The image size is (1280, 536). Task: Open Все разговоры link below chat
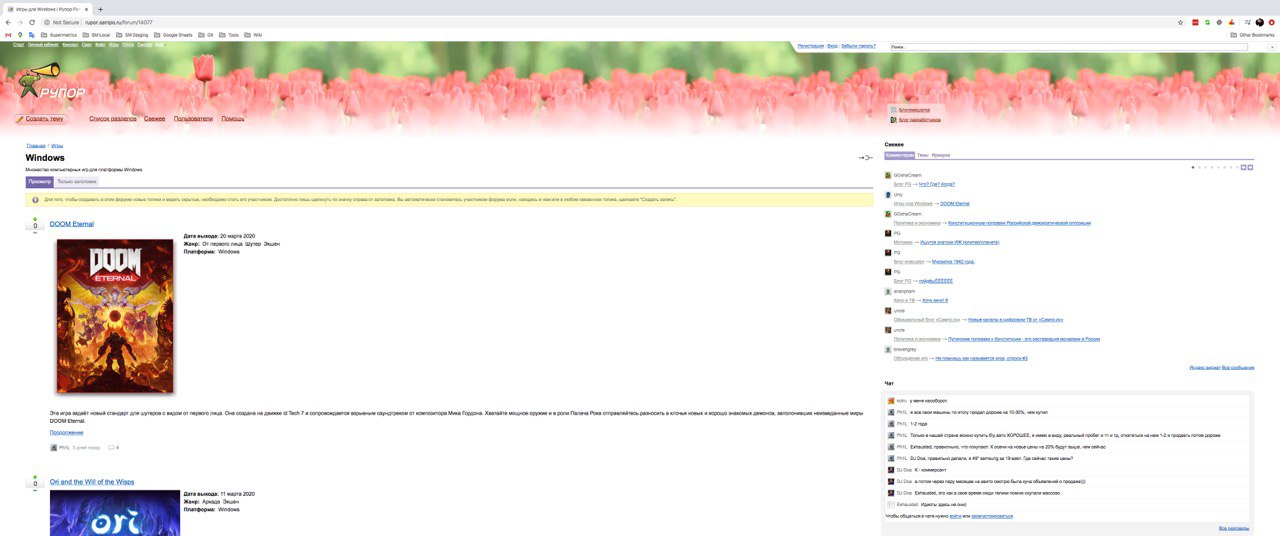(1233, 527)
